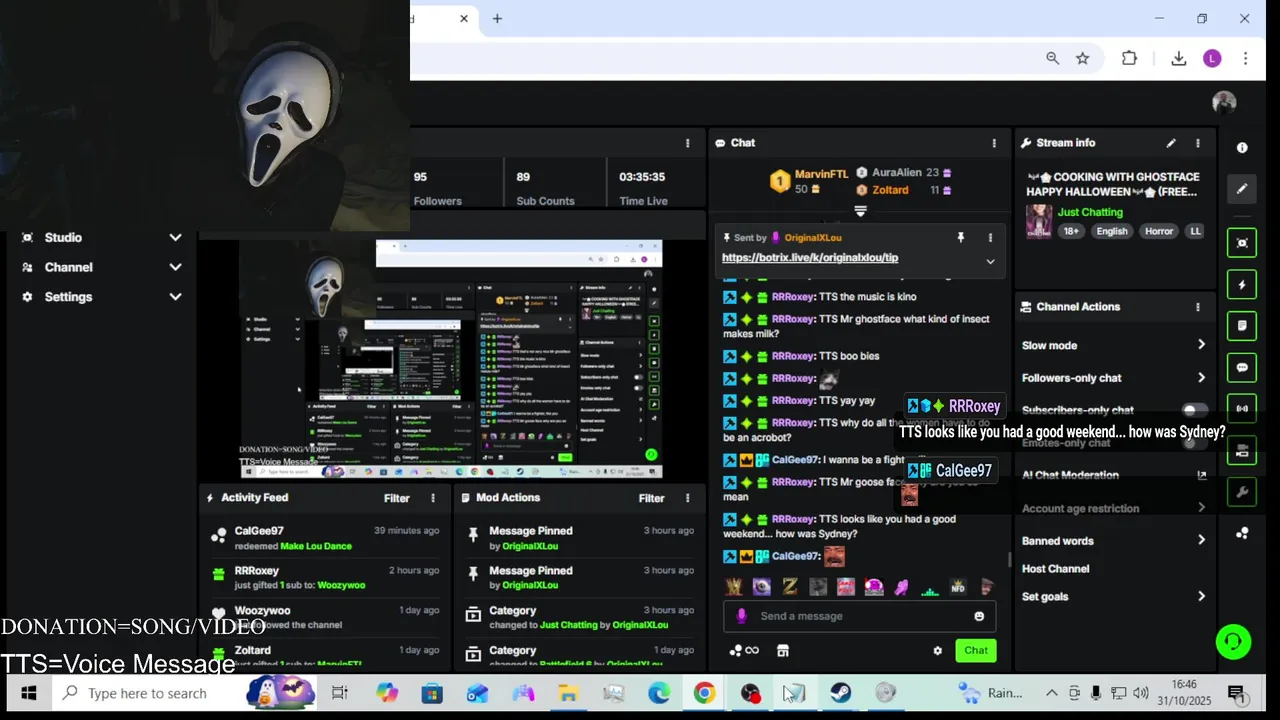This screenshot has width=1280, height=720.
Task: Open the channel points icon in right sidebar
Action: click(1242, 533)
